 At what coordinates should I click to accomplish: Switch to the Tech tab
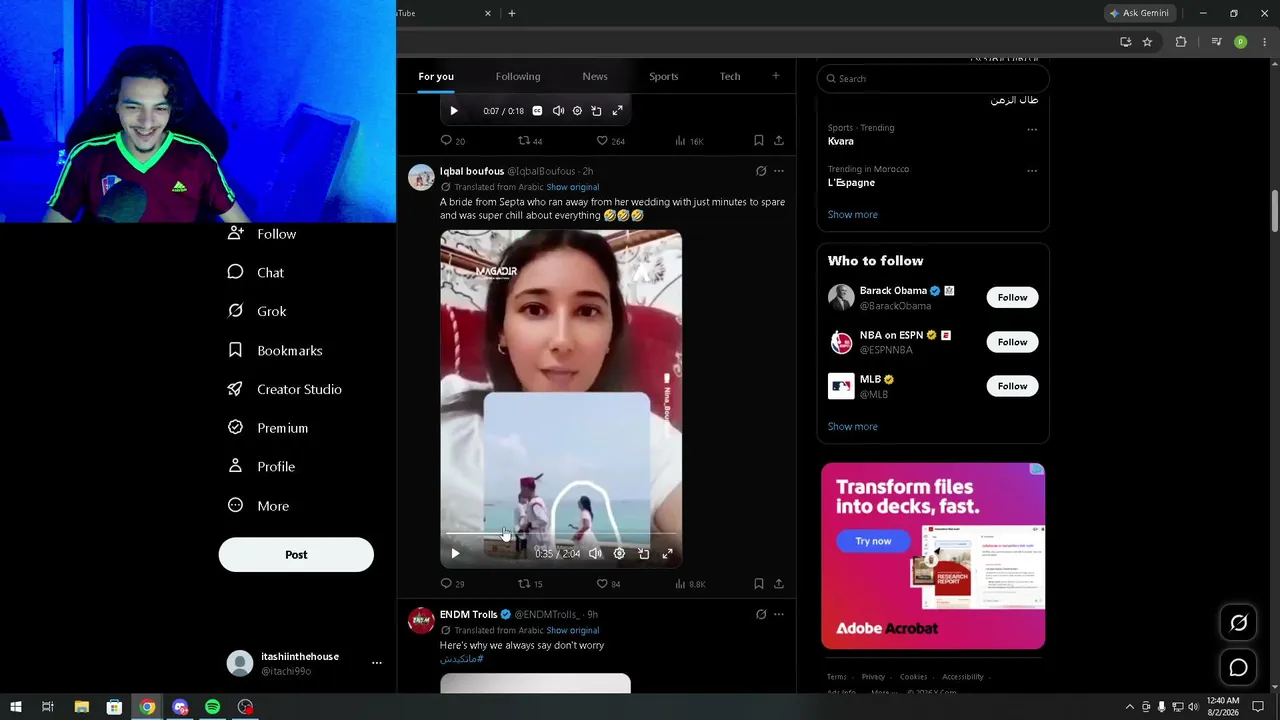click(730, 77)
